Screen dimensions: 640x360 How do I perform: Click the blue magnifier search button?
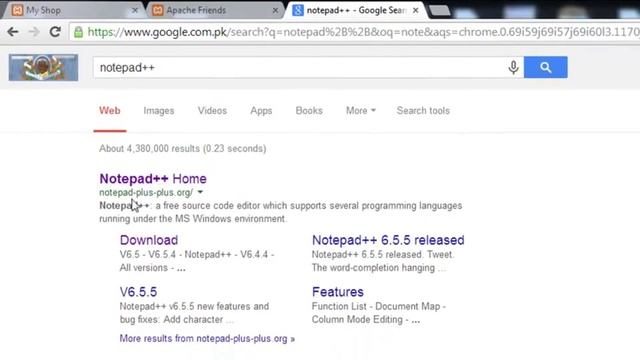pyautogui.click(x=546, y=67)
